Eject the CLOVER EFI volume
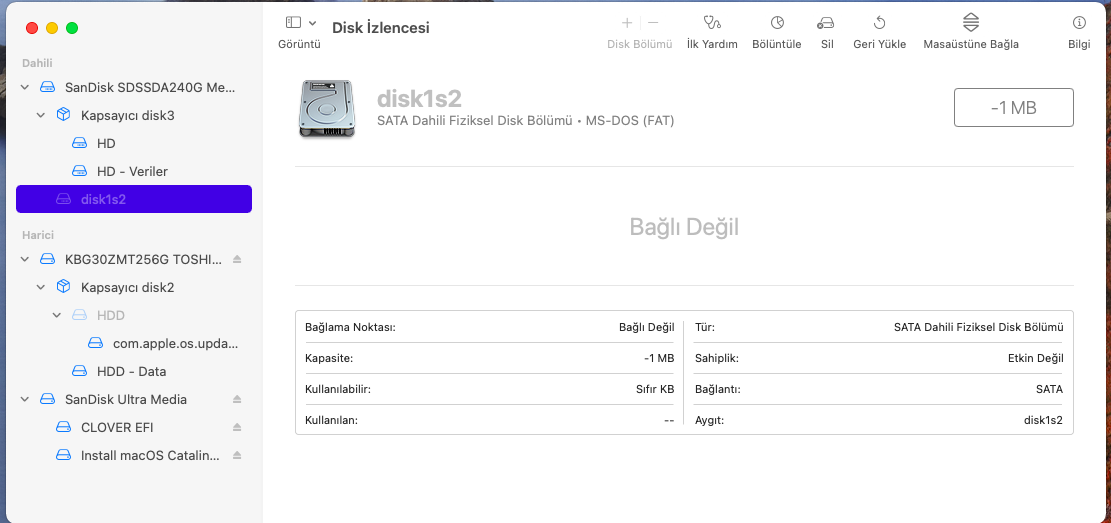Image resolution: width=1111 pixels, height=523 pixels. point(237,428)
